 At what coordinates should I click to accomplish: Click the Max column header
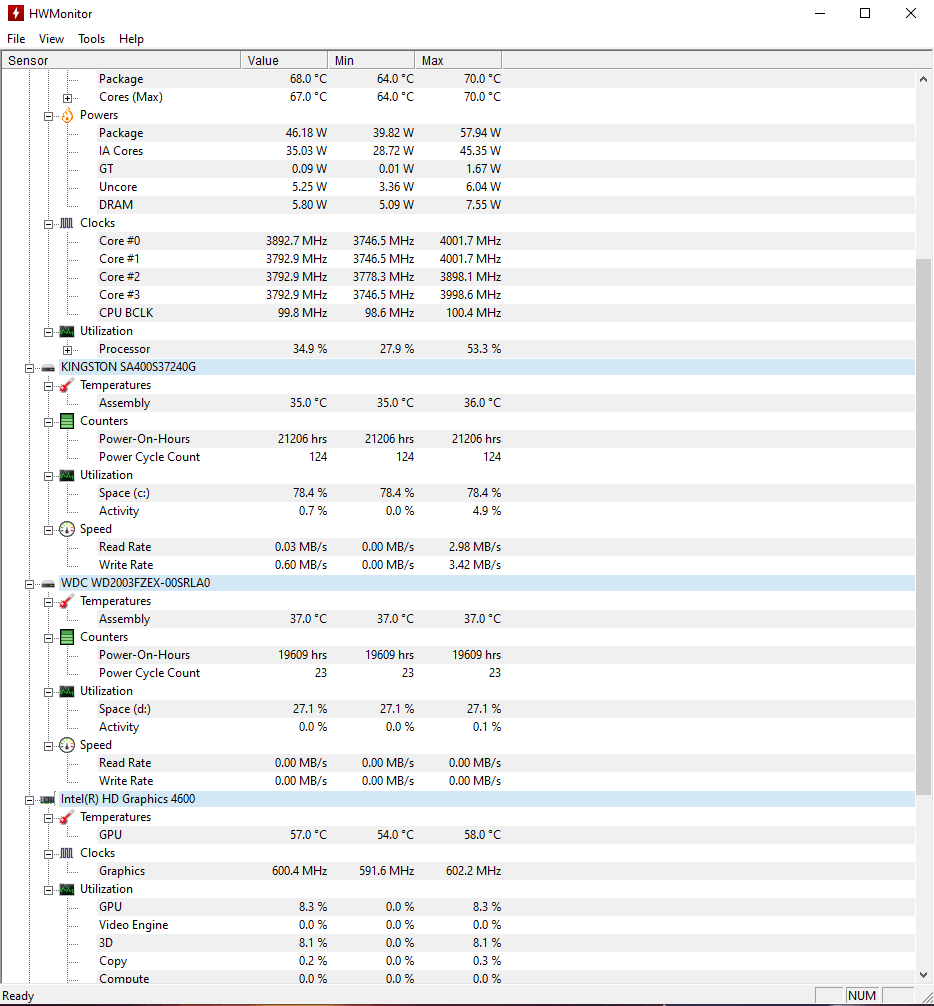pos(458,60)
